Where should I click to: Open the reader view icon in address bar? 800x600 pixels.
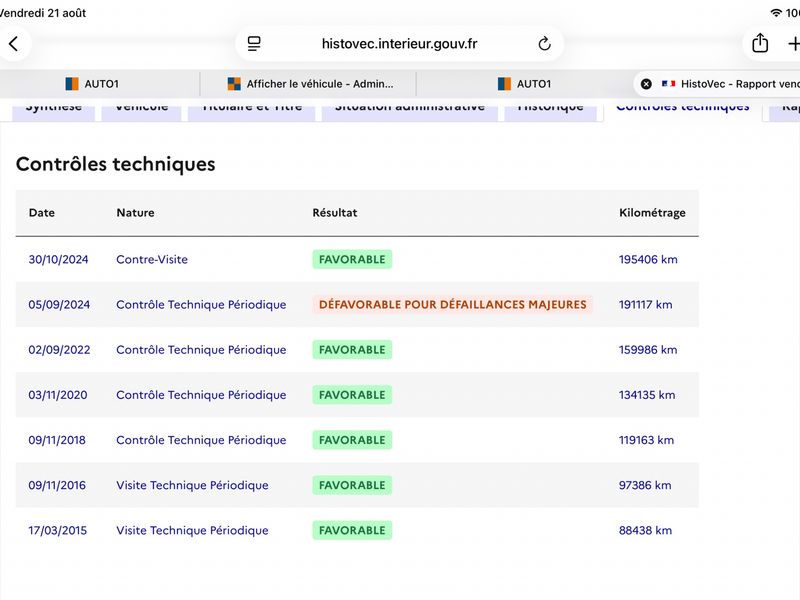click(x=254, y=44)
